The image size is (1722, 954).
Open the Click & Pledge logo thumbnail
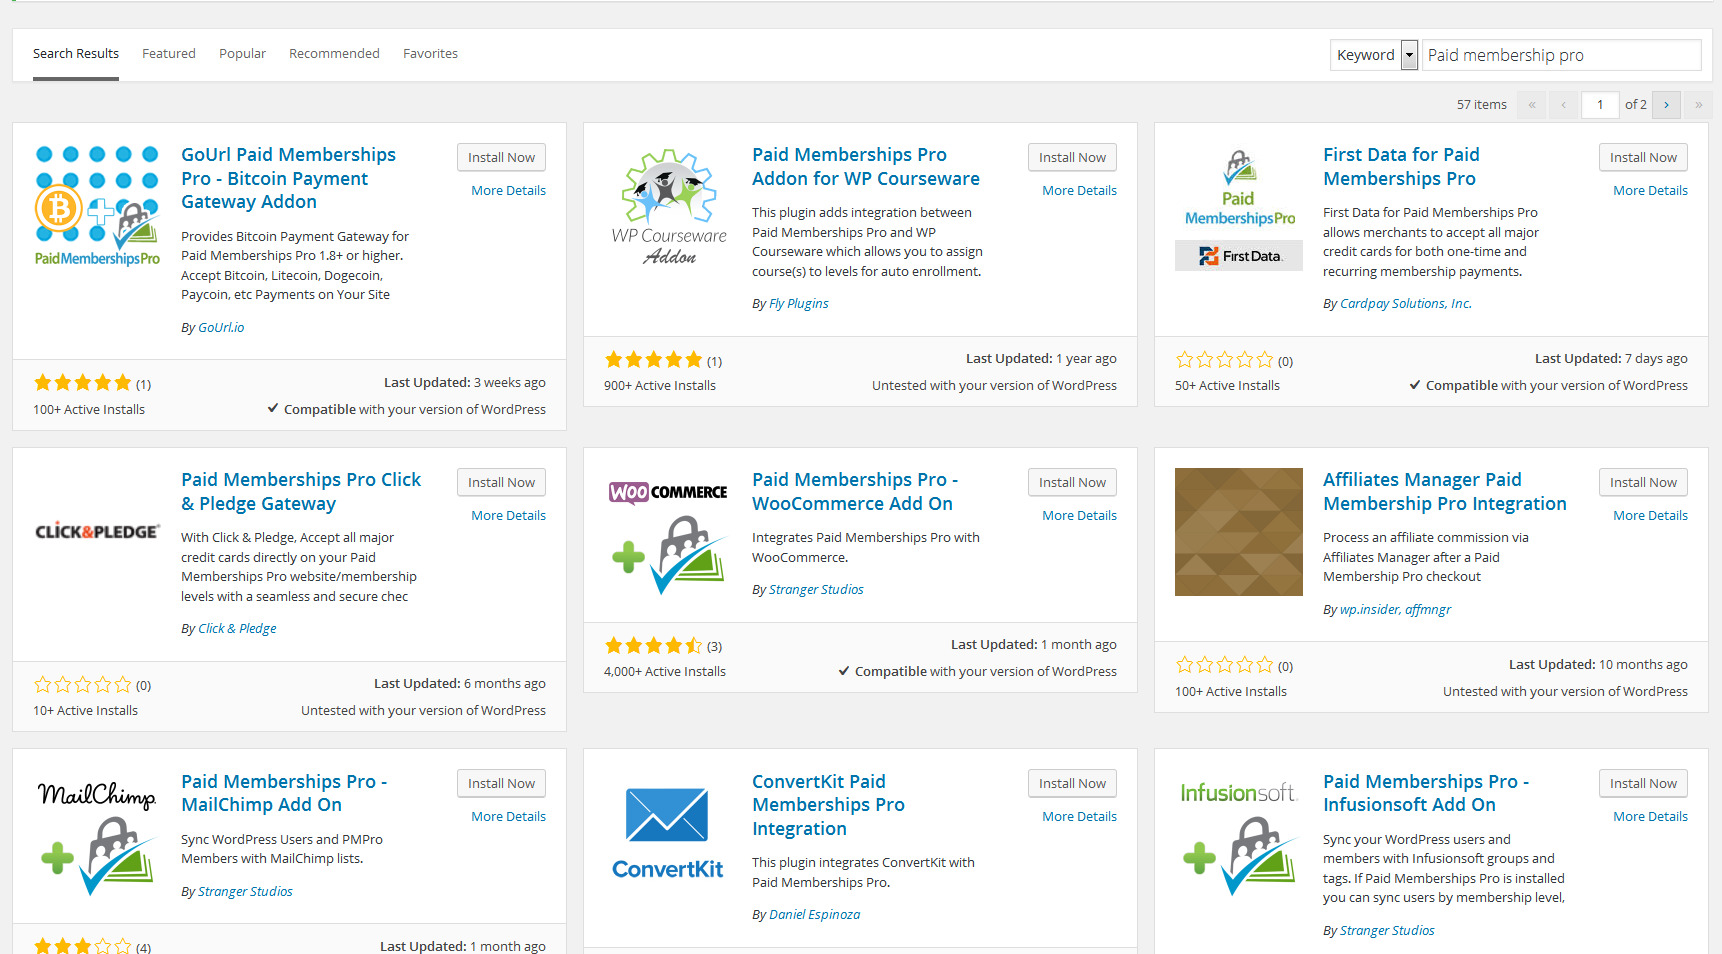tap(97, 531)
